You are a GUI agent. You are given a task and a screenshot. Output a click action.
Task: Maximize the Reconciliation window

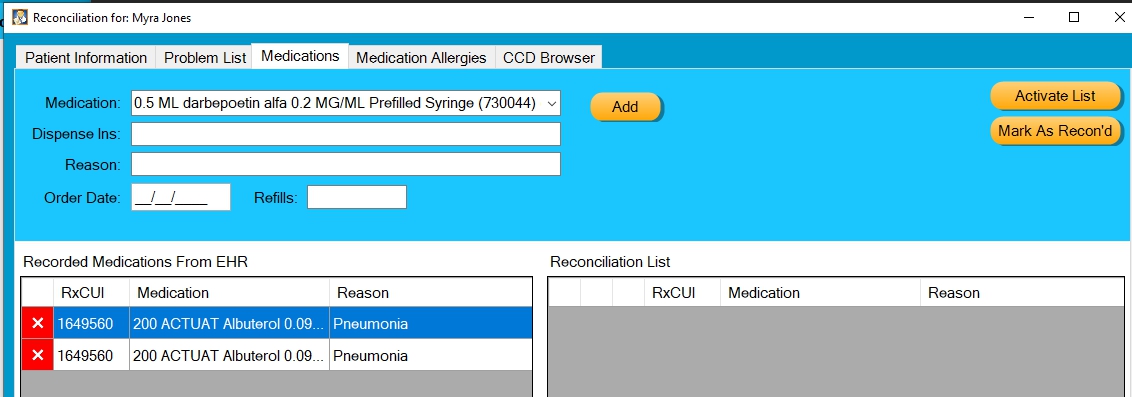pyautogui.click(x=1074, y=17)
